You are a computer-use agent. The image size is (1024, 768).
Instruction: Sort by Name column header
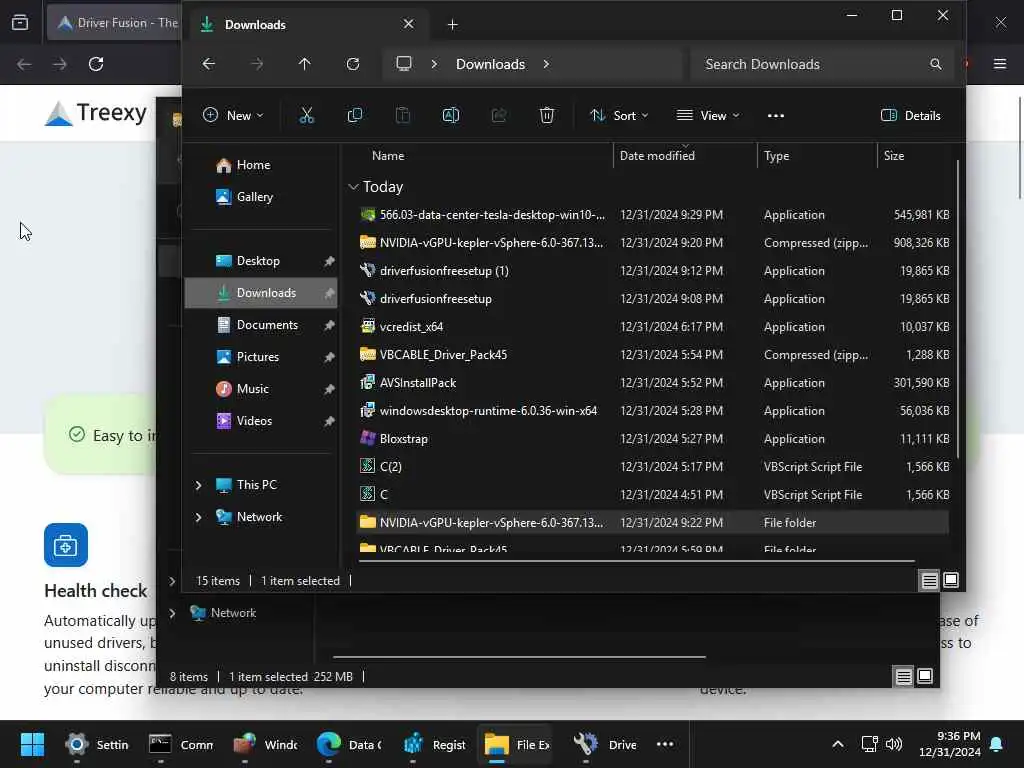(x=388, y=156)
